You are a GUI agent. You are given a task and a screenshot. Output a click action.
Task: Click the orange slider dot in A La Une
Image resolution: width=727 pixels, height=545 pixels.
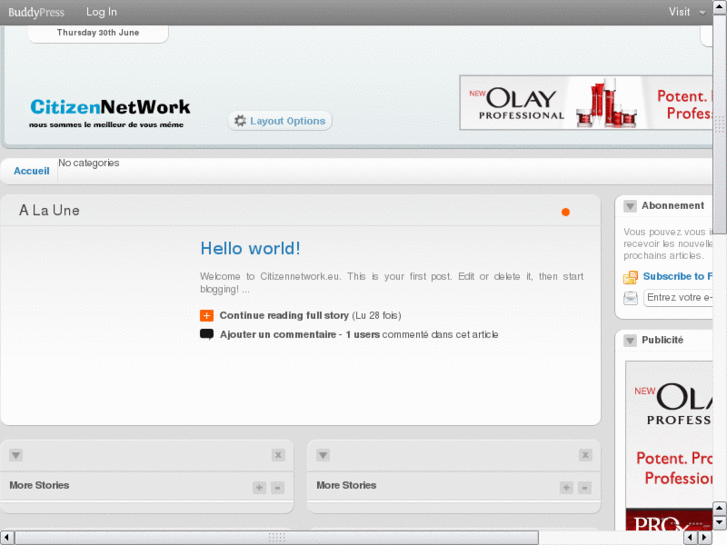click(566, 212)
